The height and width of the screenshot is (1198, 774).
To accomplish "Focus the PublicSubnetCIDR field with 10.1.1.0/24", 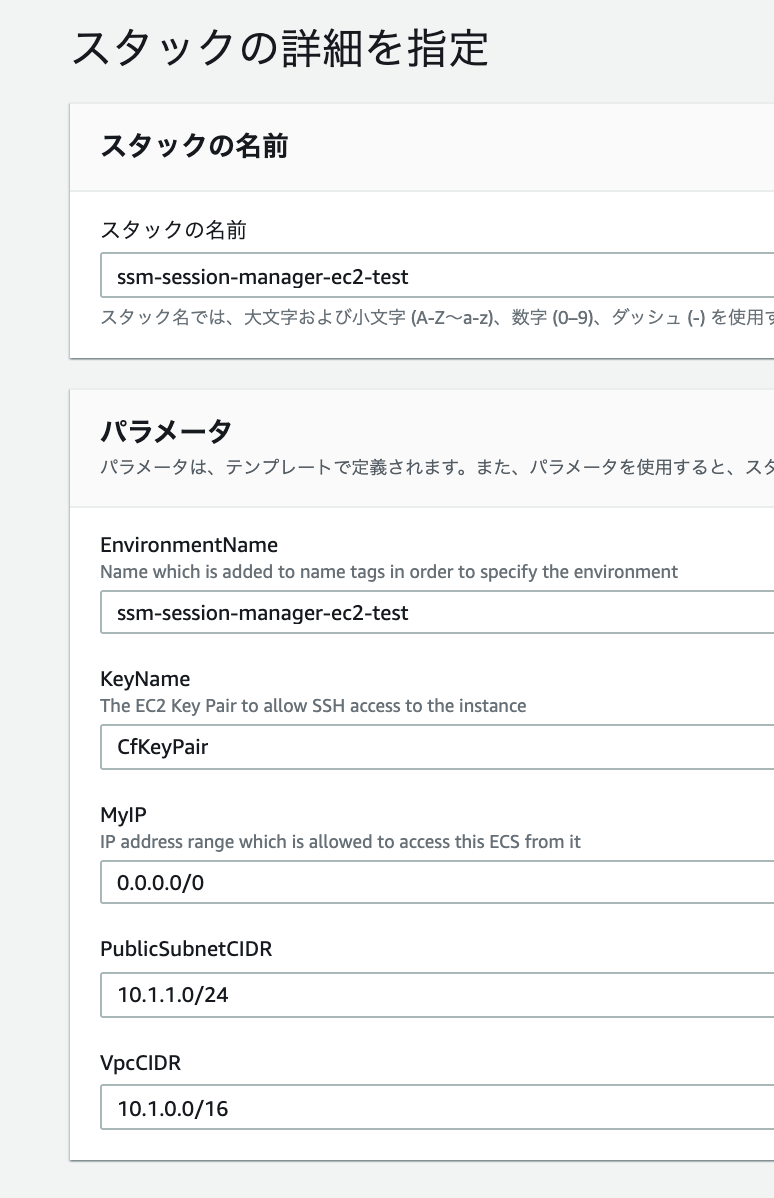I will coord(437,995).
